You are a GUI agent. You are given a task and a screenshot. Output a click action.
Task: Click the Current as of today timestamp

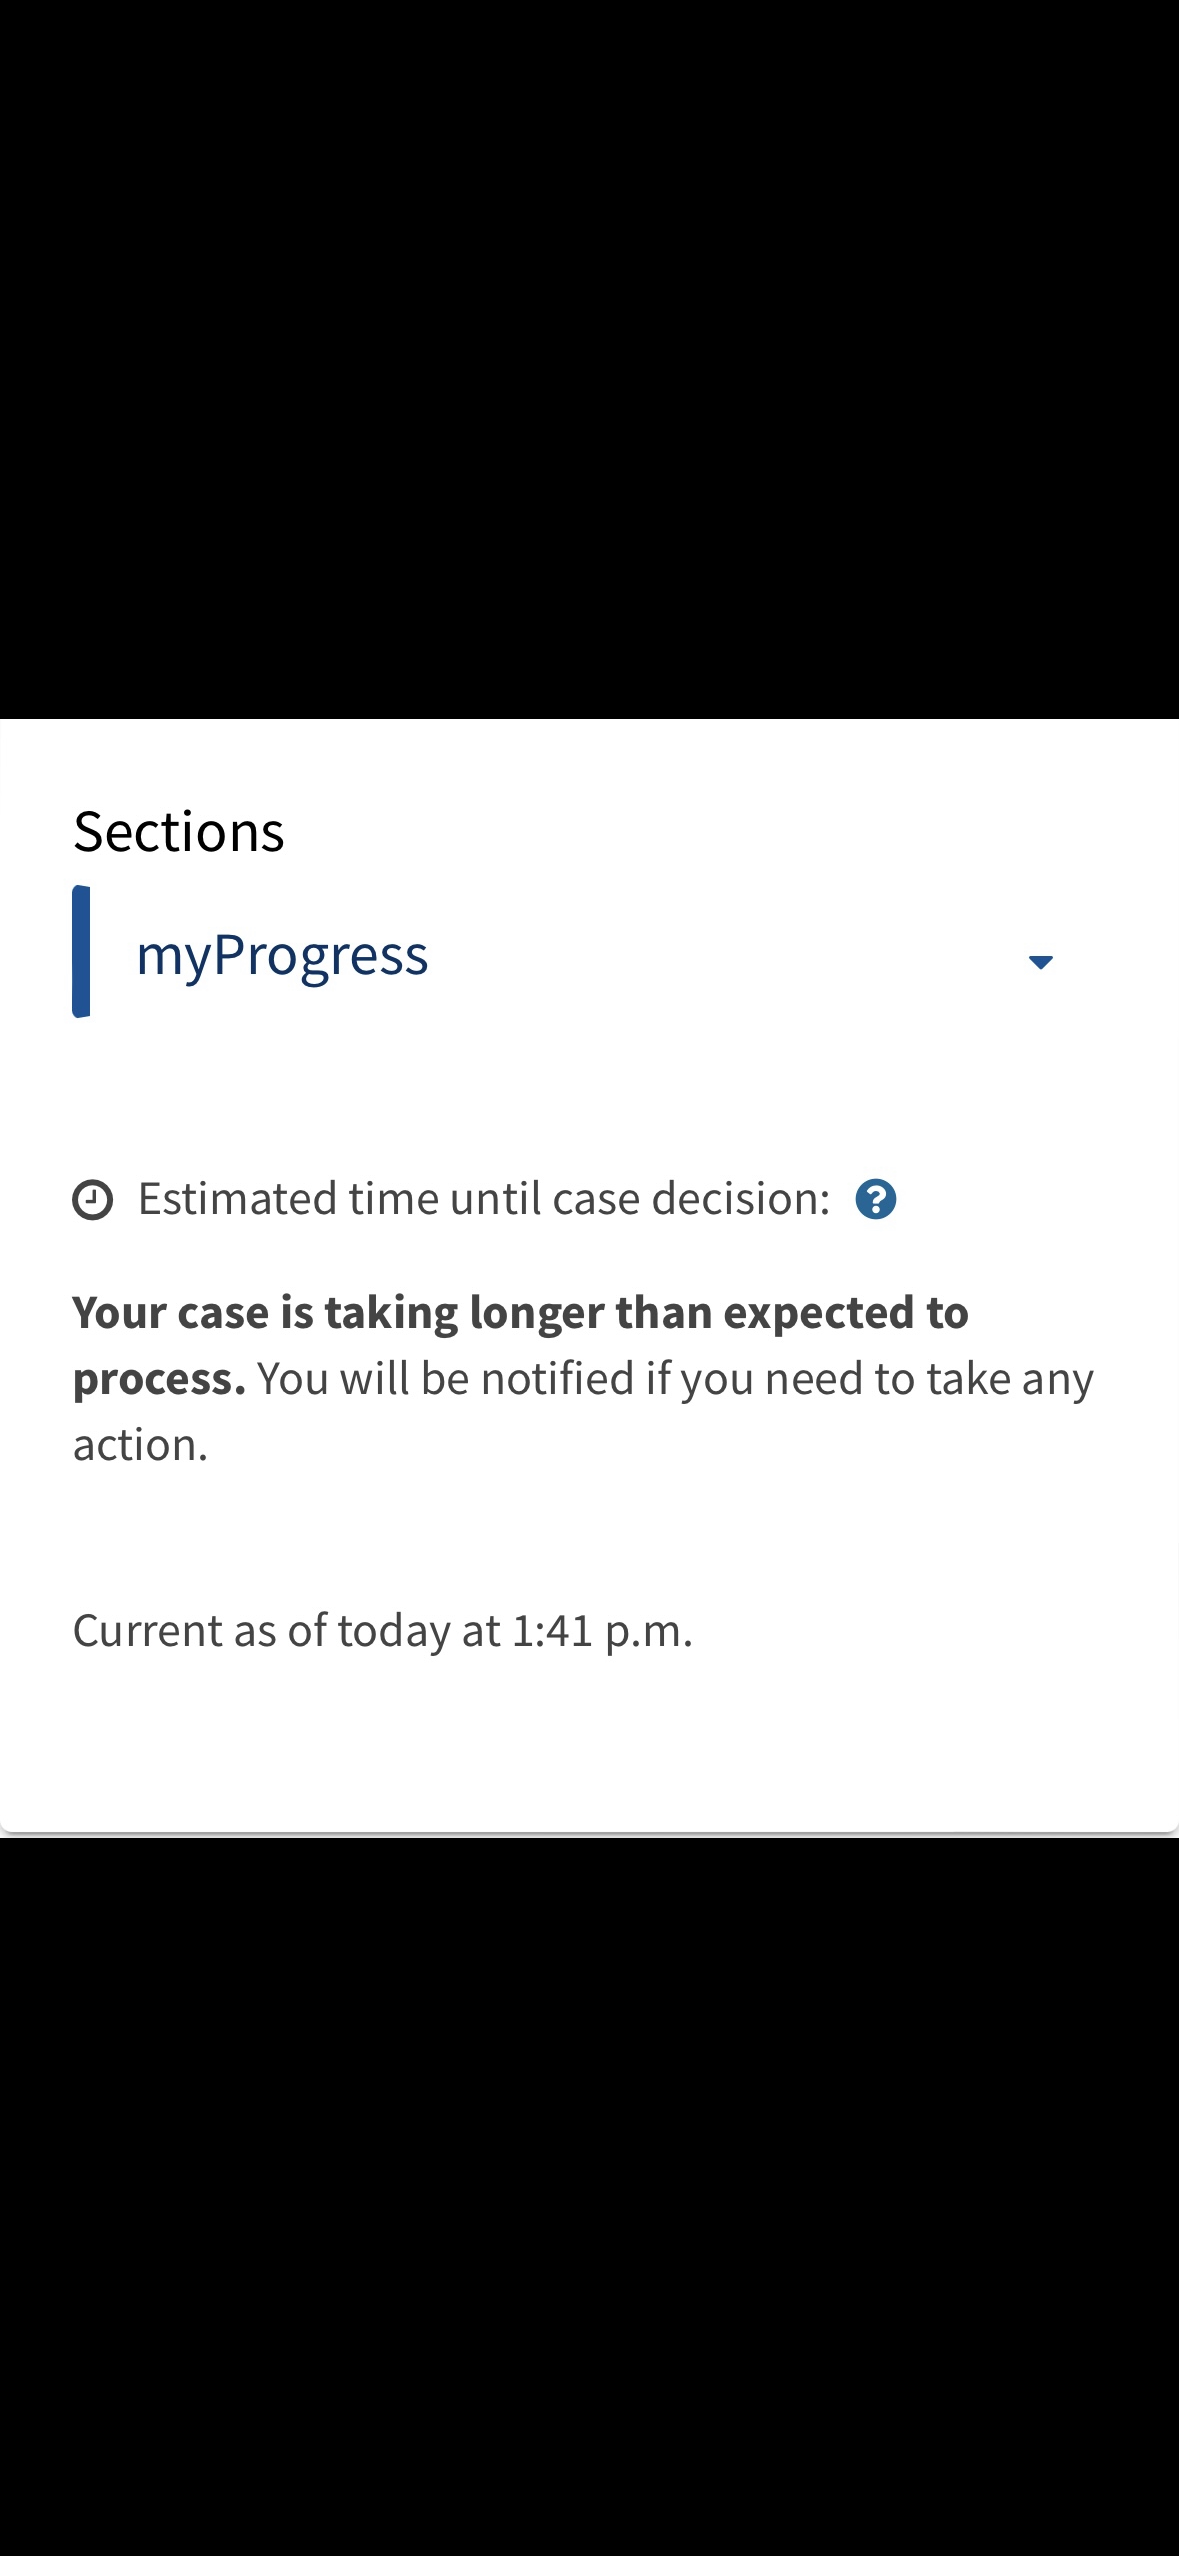pyautogui.click(x=383, y=1630)
